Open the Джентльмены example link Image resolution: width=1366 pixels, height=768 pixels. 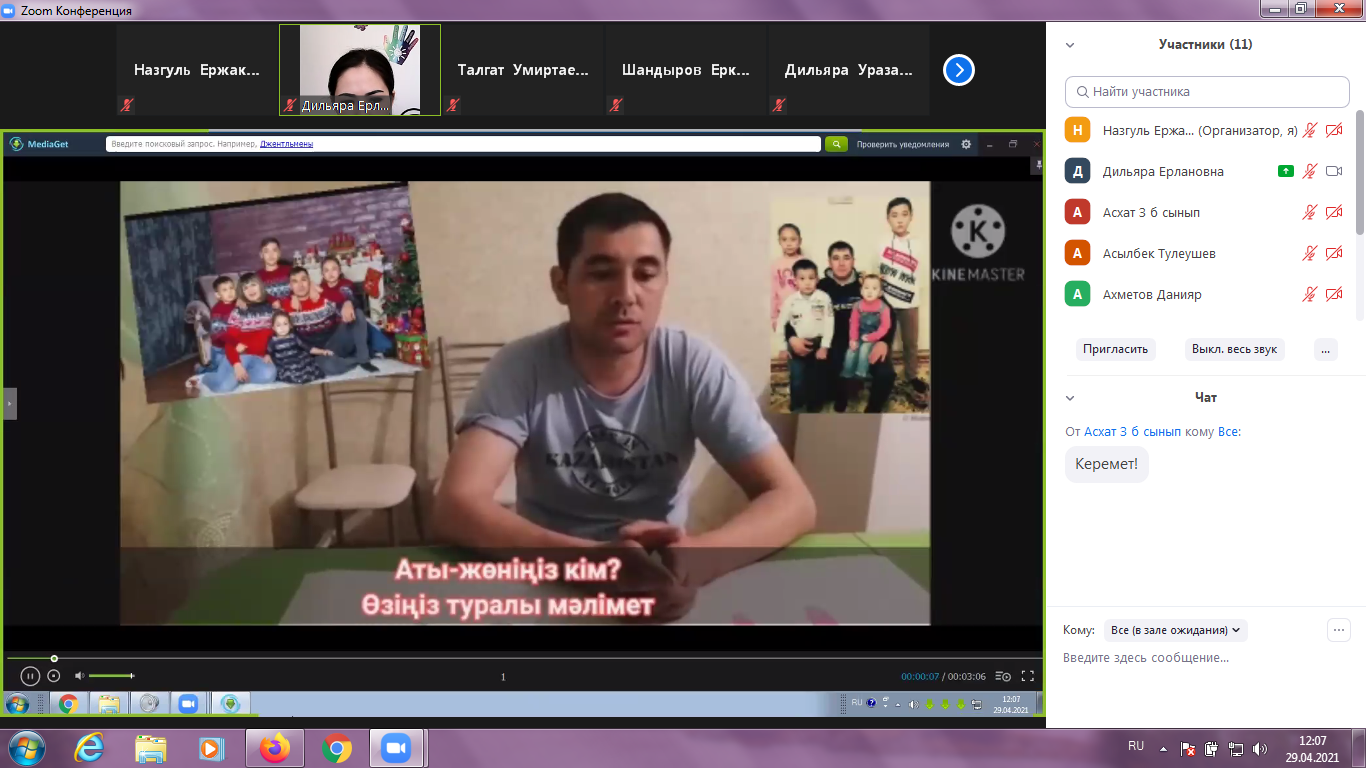coord(286,144)
